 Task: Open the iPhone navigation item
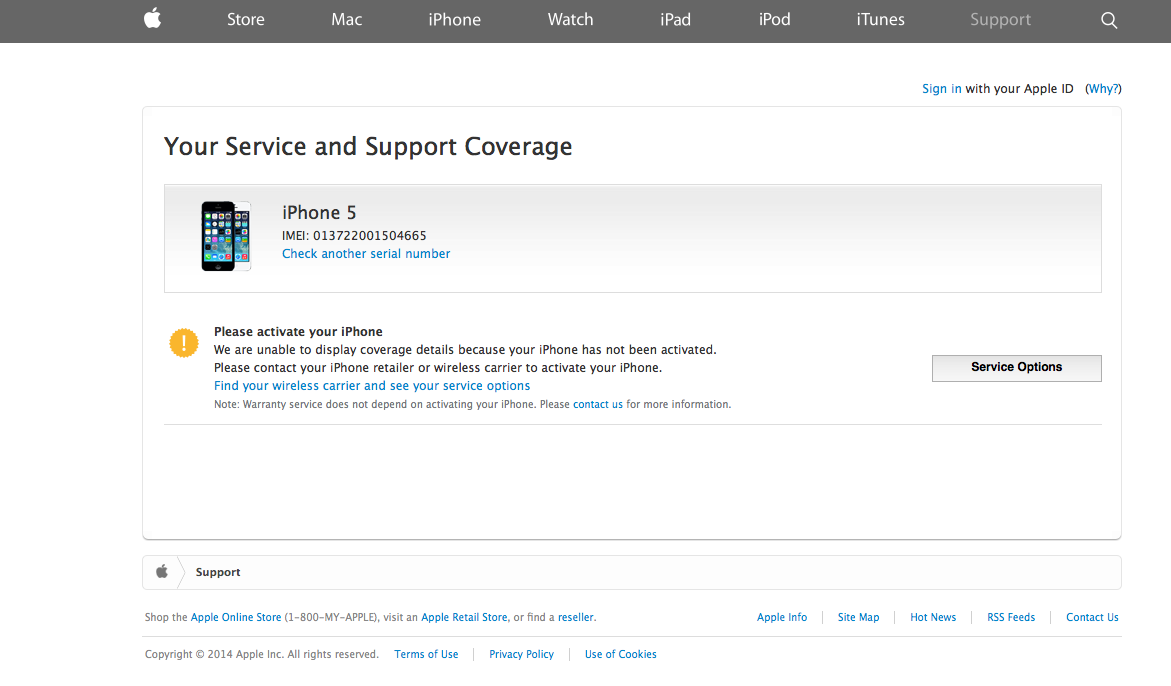coord(454,20)
